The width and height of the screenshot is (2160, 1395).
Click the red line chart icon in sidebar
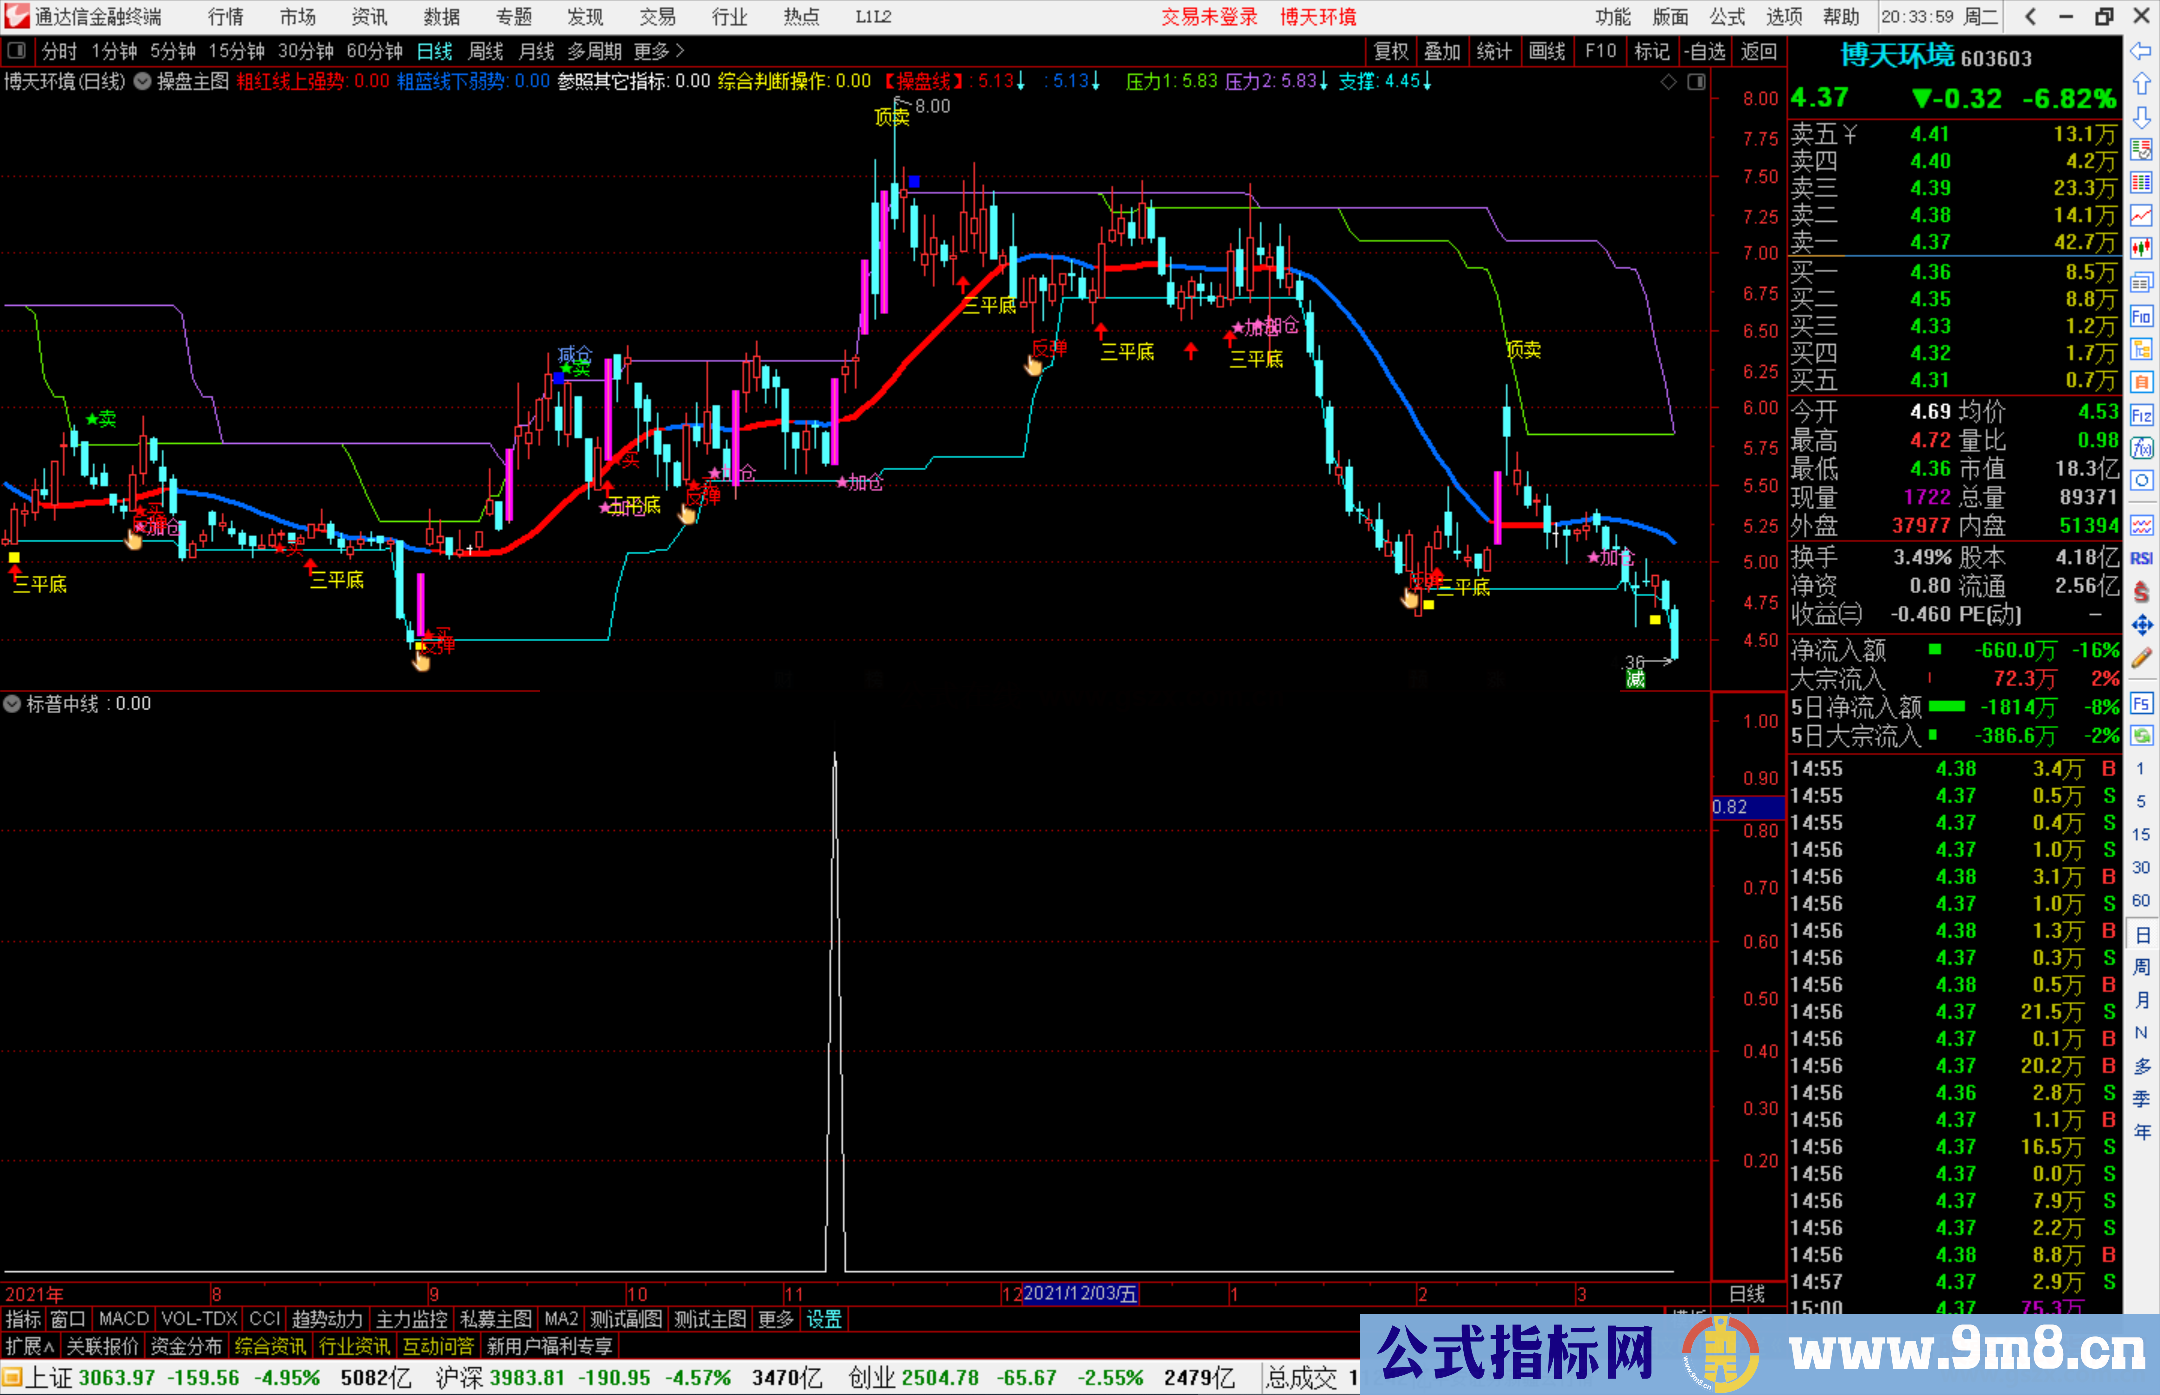2141,215
